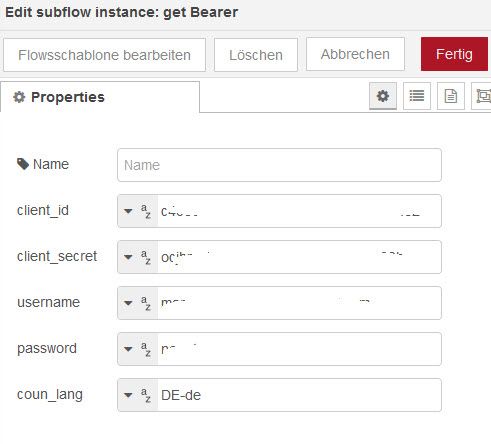Expand the username type dropdown arrow

128,303
